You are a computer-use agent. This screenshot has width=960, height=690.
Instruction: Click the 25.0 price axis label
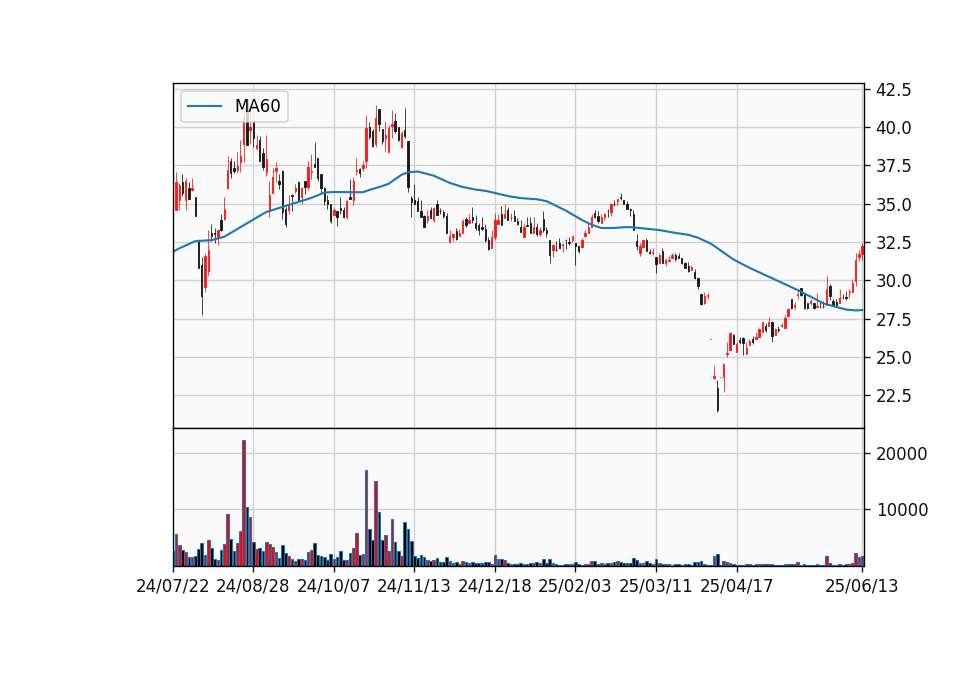(x=894, y=358)
